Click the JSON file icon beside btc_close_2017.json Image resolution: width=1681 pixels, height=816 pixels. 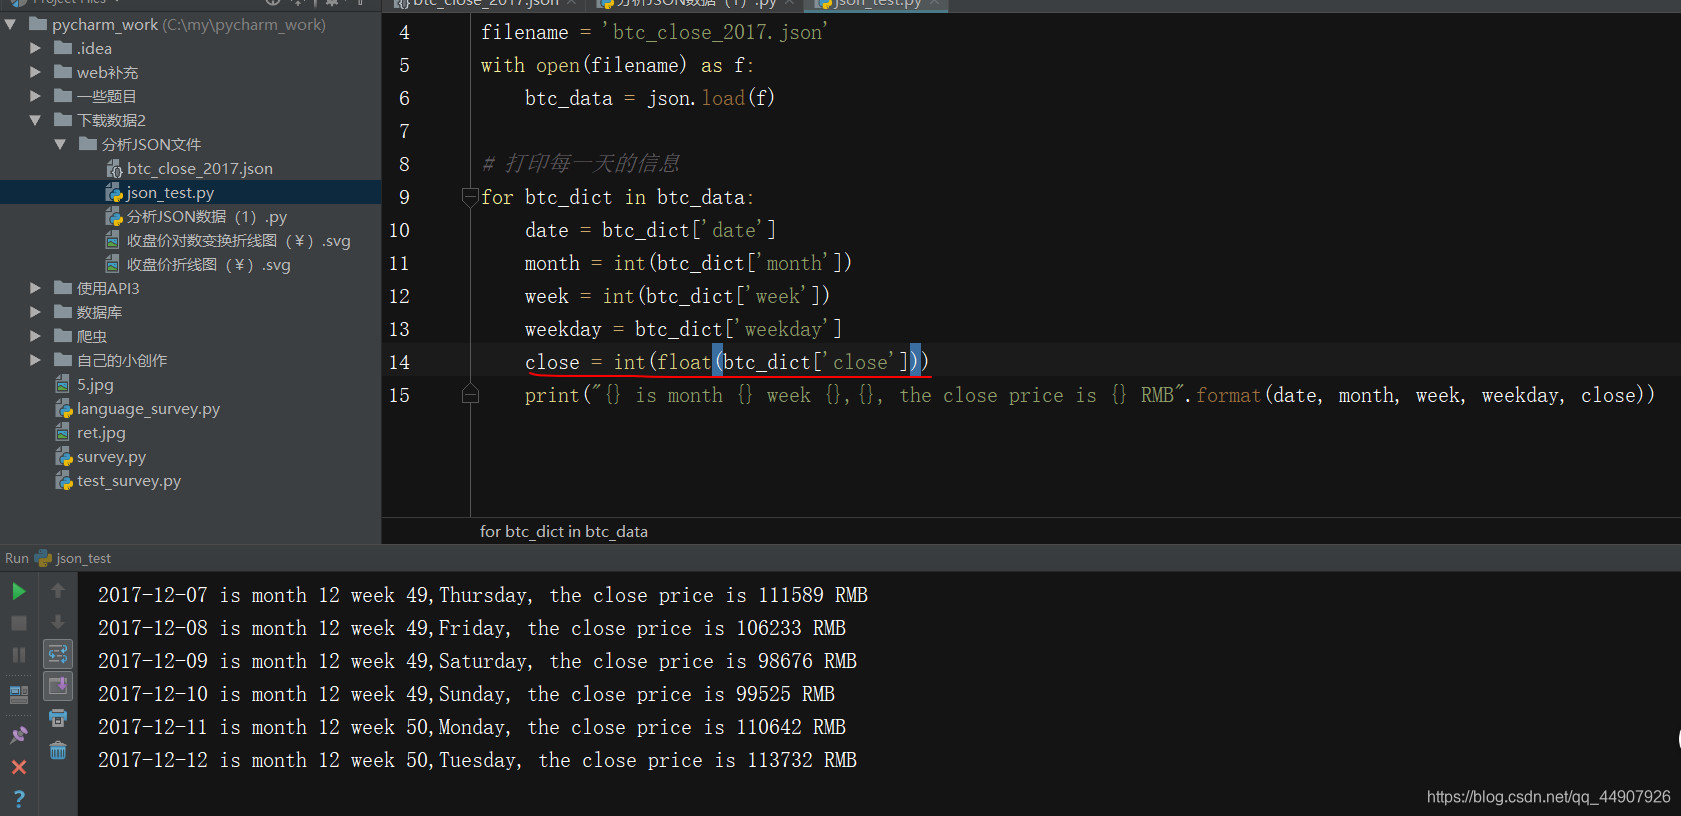pyautogui.click(x=114, y=169)
